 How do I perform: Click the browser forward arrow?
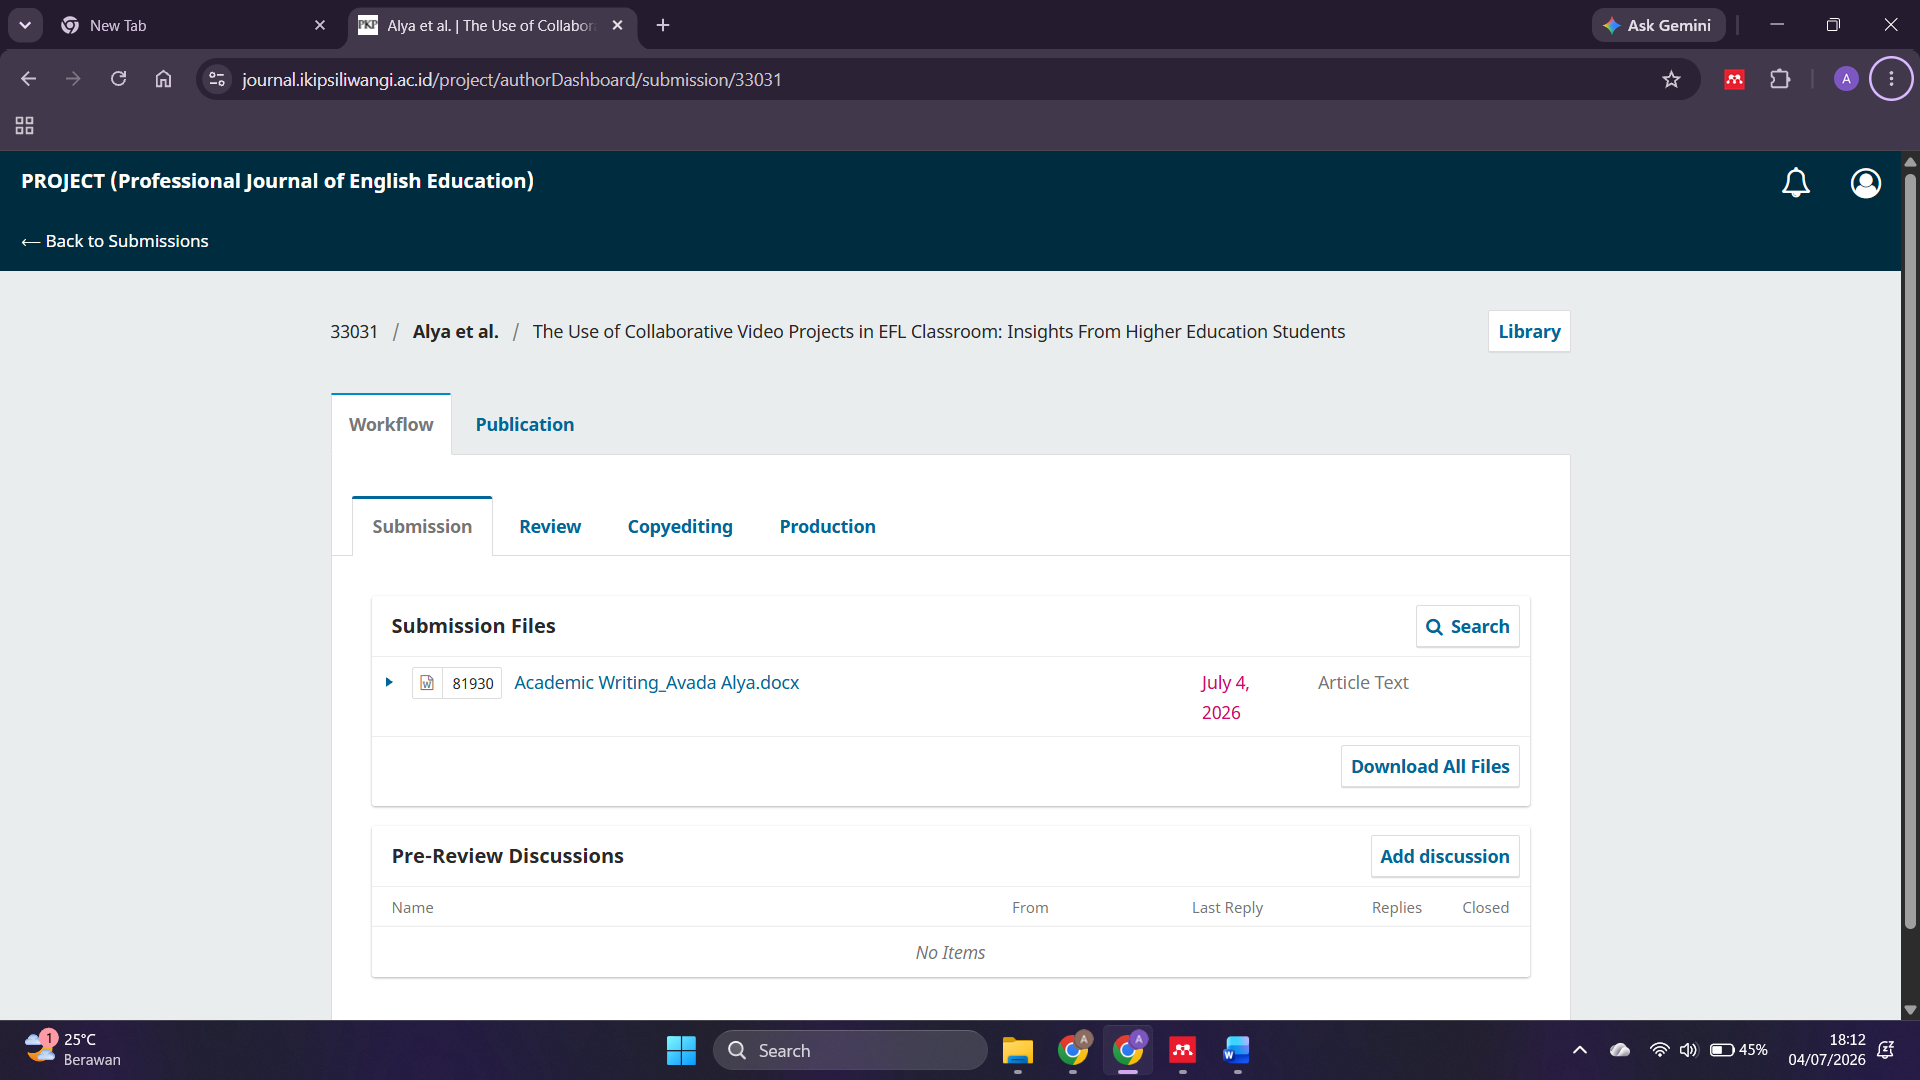point(73,79)
